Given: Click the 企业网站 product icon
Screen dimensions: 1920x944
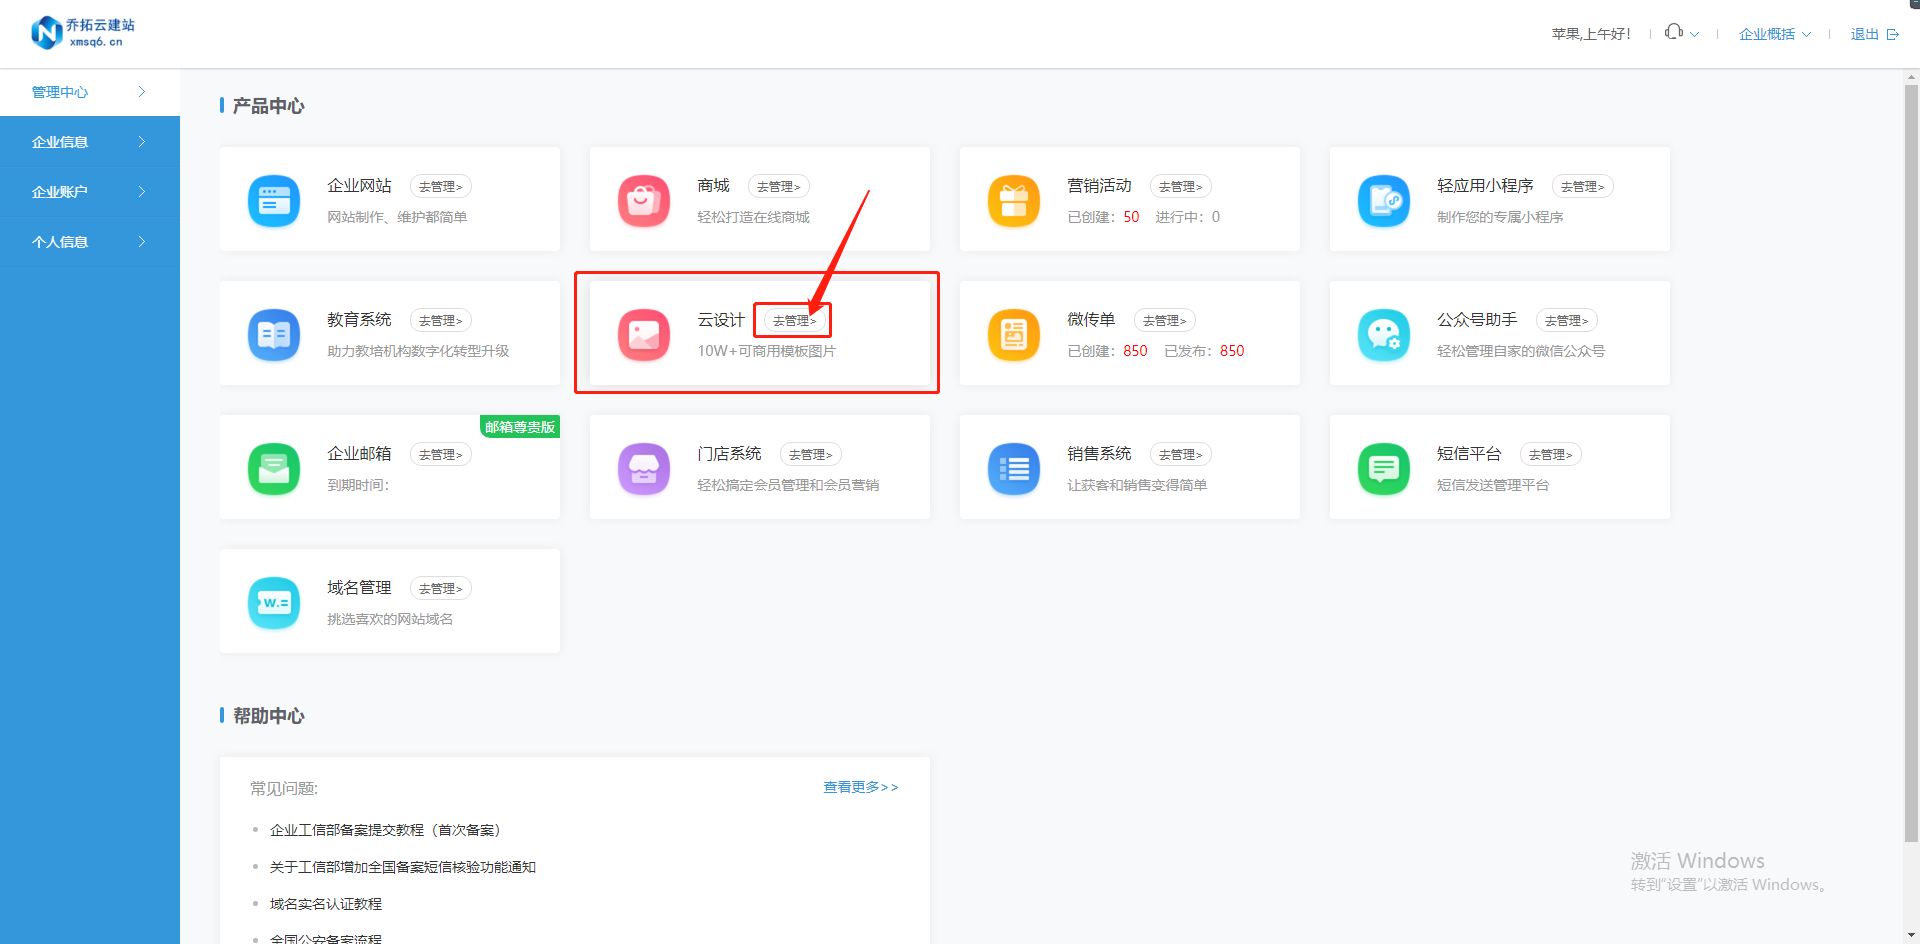Looking at the screenshot, I should 273,200.
